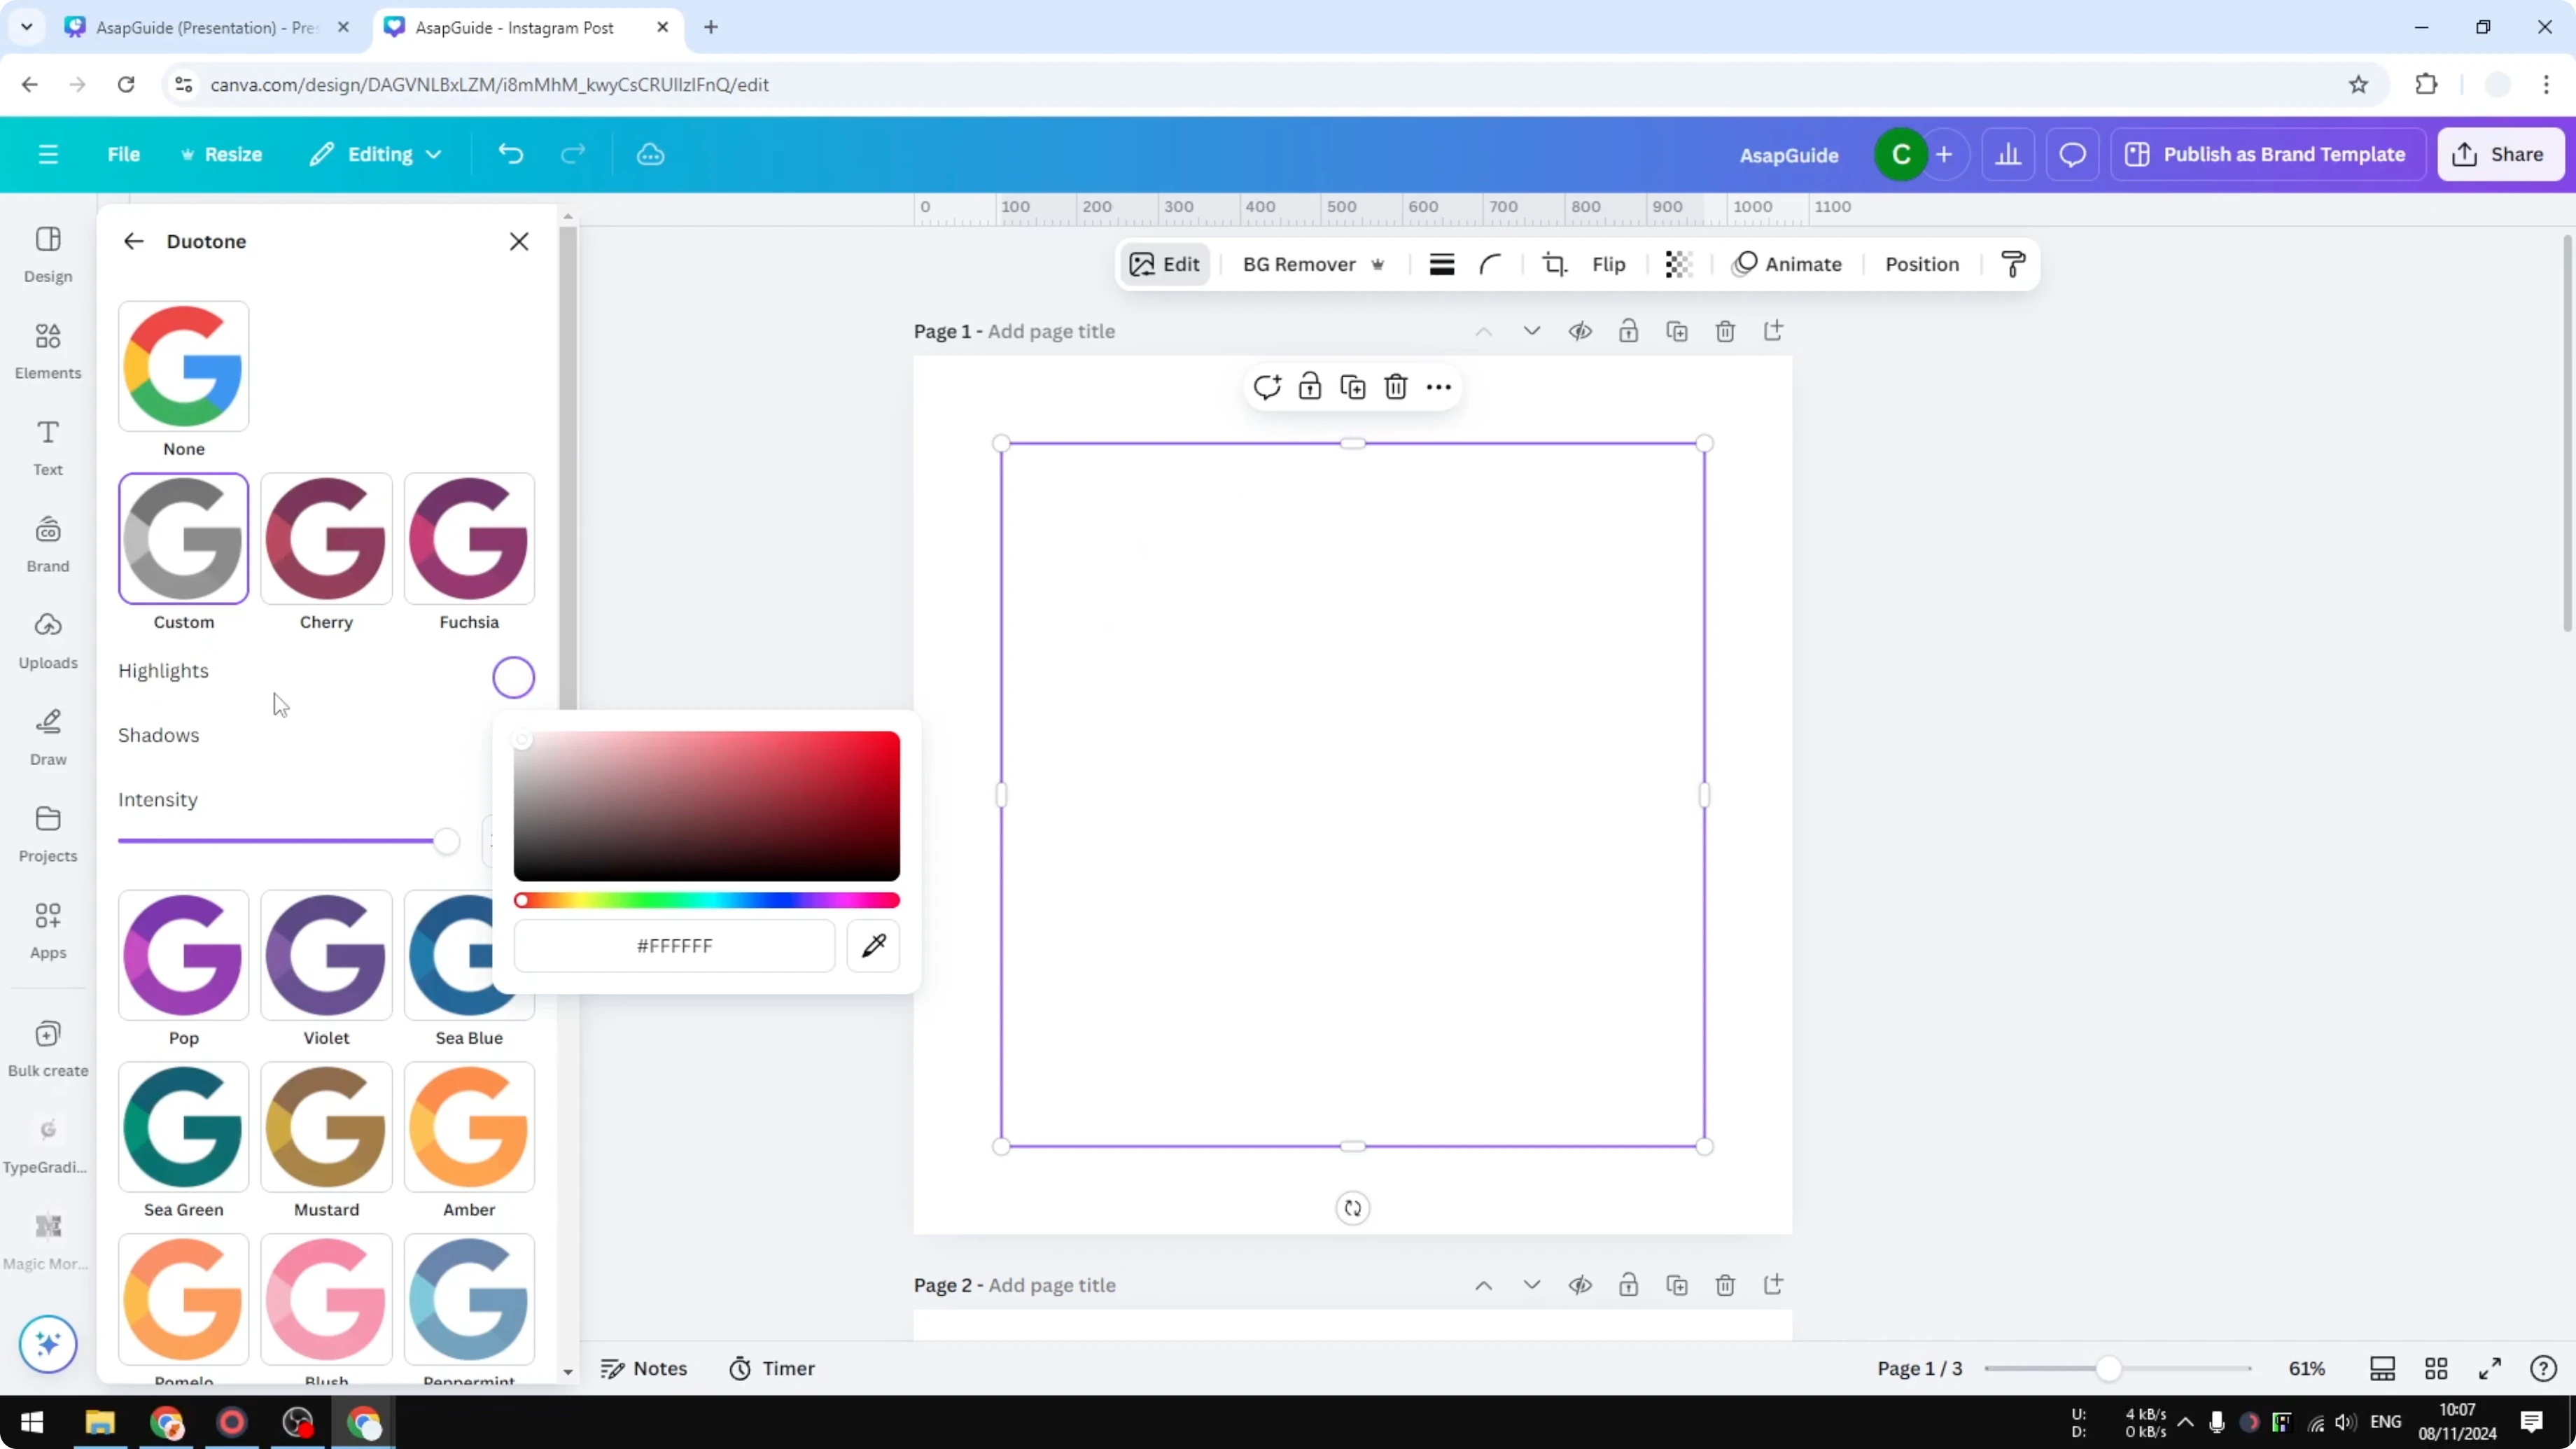Select the eyedropper in the color picker
Image resolution: width=2576 pixels, height=1449 pixels.
[x=872, y=945]
